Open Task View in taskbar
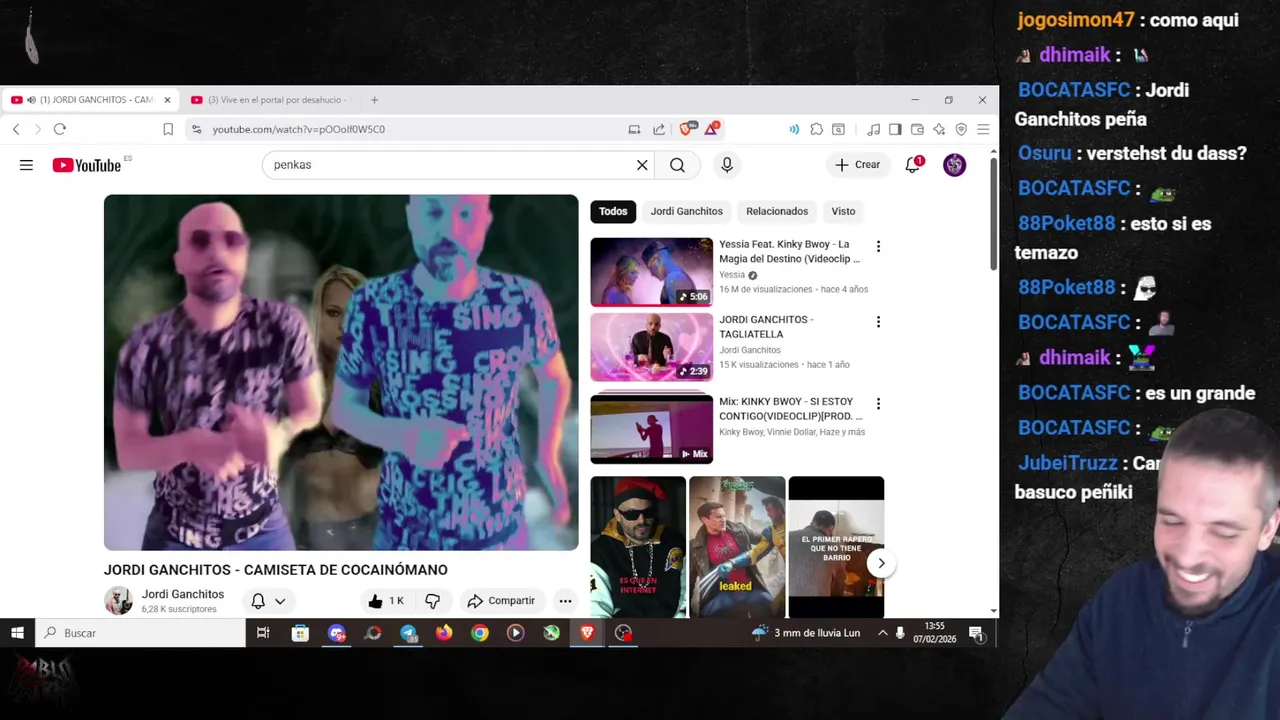This screenshot has height=720, width=1280. 263,633
